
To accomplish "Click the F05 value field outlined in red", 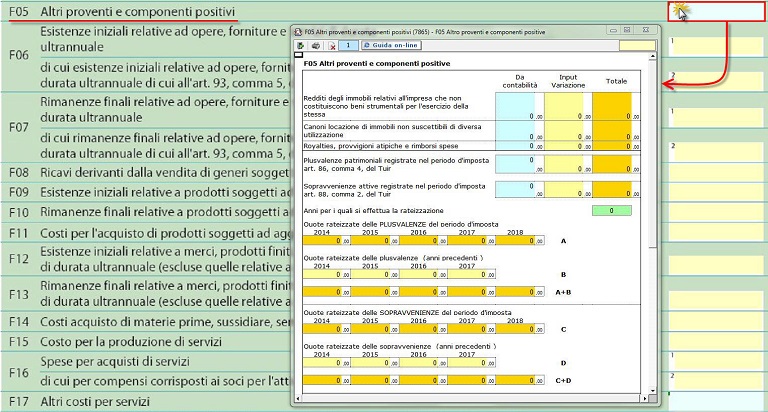I will (716, 12).
